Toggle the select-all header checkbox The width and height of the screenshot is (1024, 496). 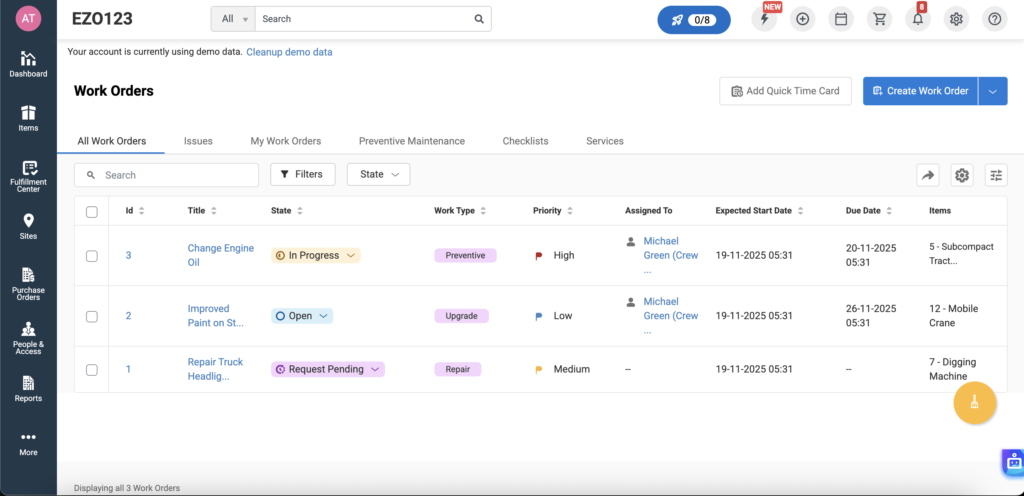(92, 211)
